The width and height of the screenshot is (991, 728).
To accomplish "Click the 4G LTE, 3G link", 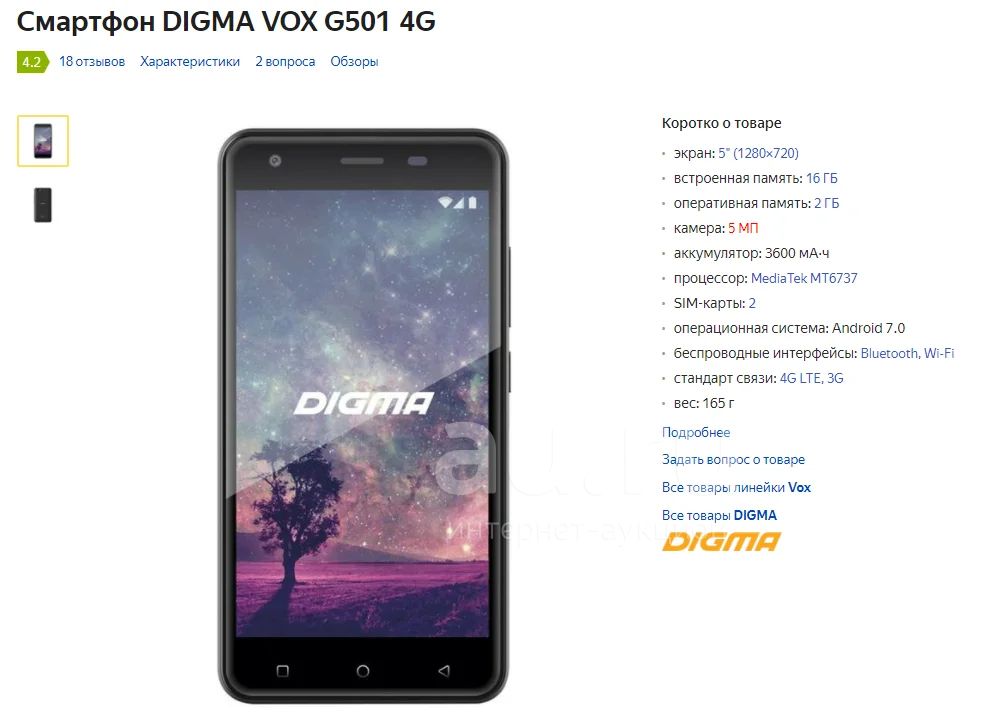I will pos(812,378).
